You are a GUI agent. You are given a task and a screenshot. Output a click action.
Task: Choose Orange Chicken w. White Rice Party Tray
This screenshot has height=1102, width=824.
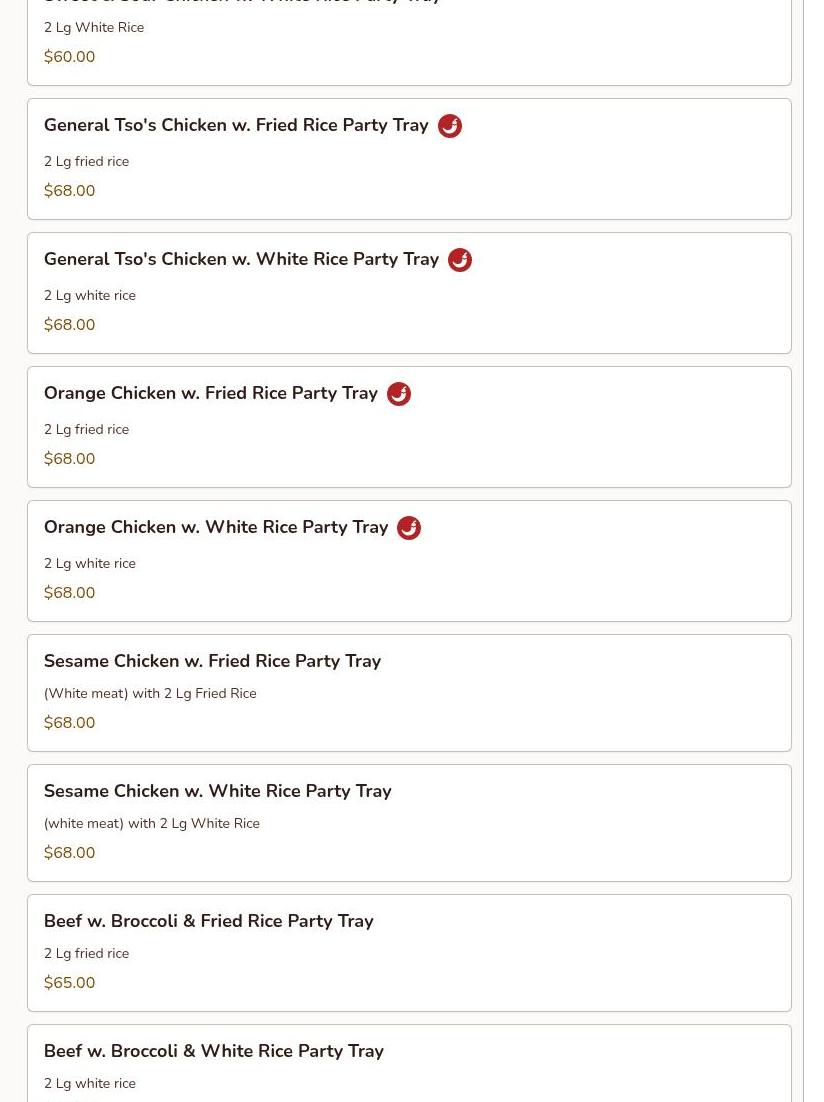click(216, 528)
